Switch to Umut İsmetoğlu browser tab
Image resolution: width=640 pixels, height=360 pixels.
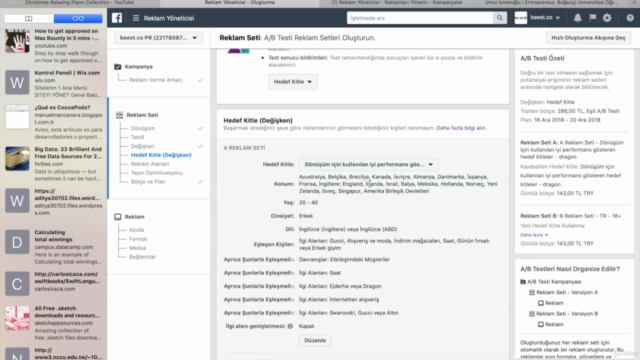551,3
